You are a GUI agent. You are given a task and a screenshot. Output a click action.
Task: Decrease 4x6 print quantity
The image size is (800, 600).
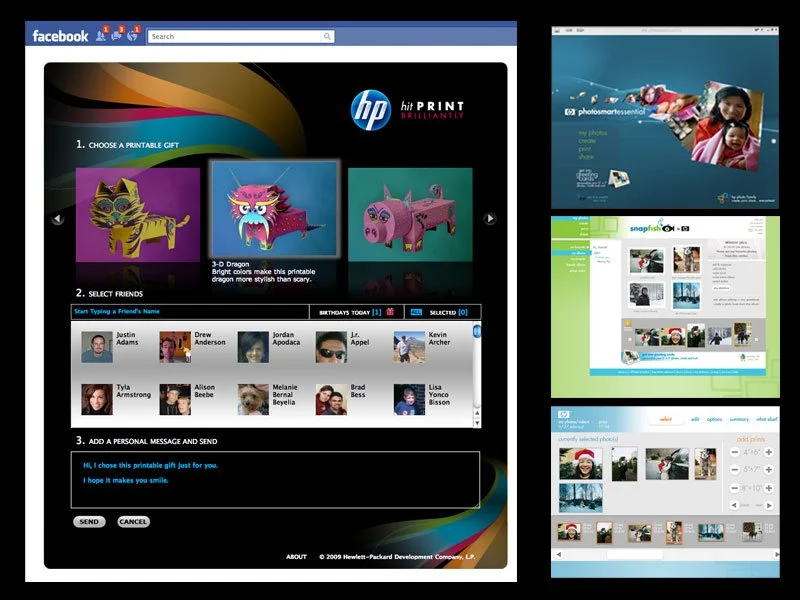click(735, 452)
